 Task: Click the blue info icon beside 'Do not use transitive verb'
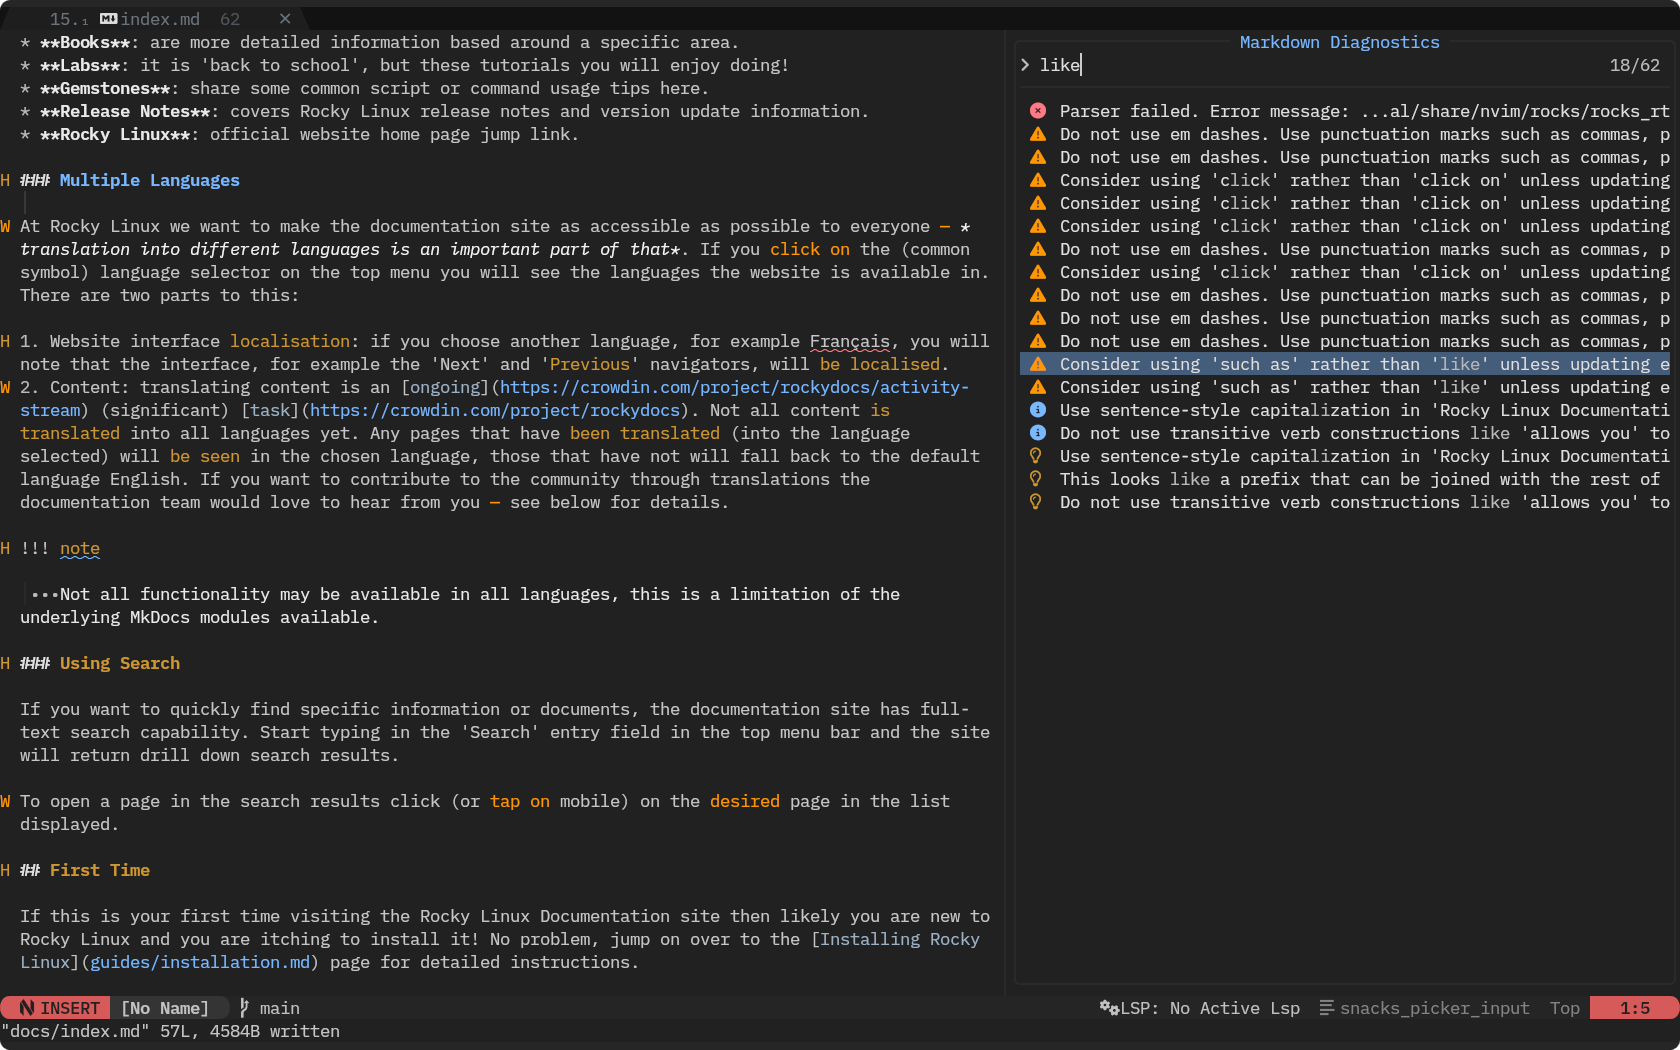click(x=1038, y=433)
